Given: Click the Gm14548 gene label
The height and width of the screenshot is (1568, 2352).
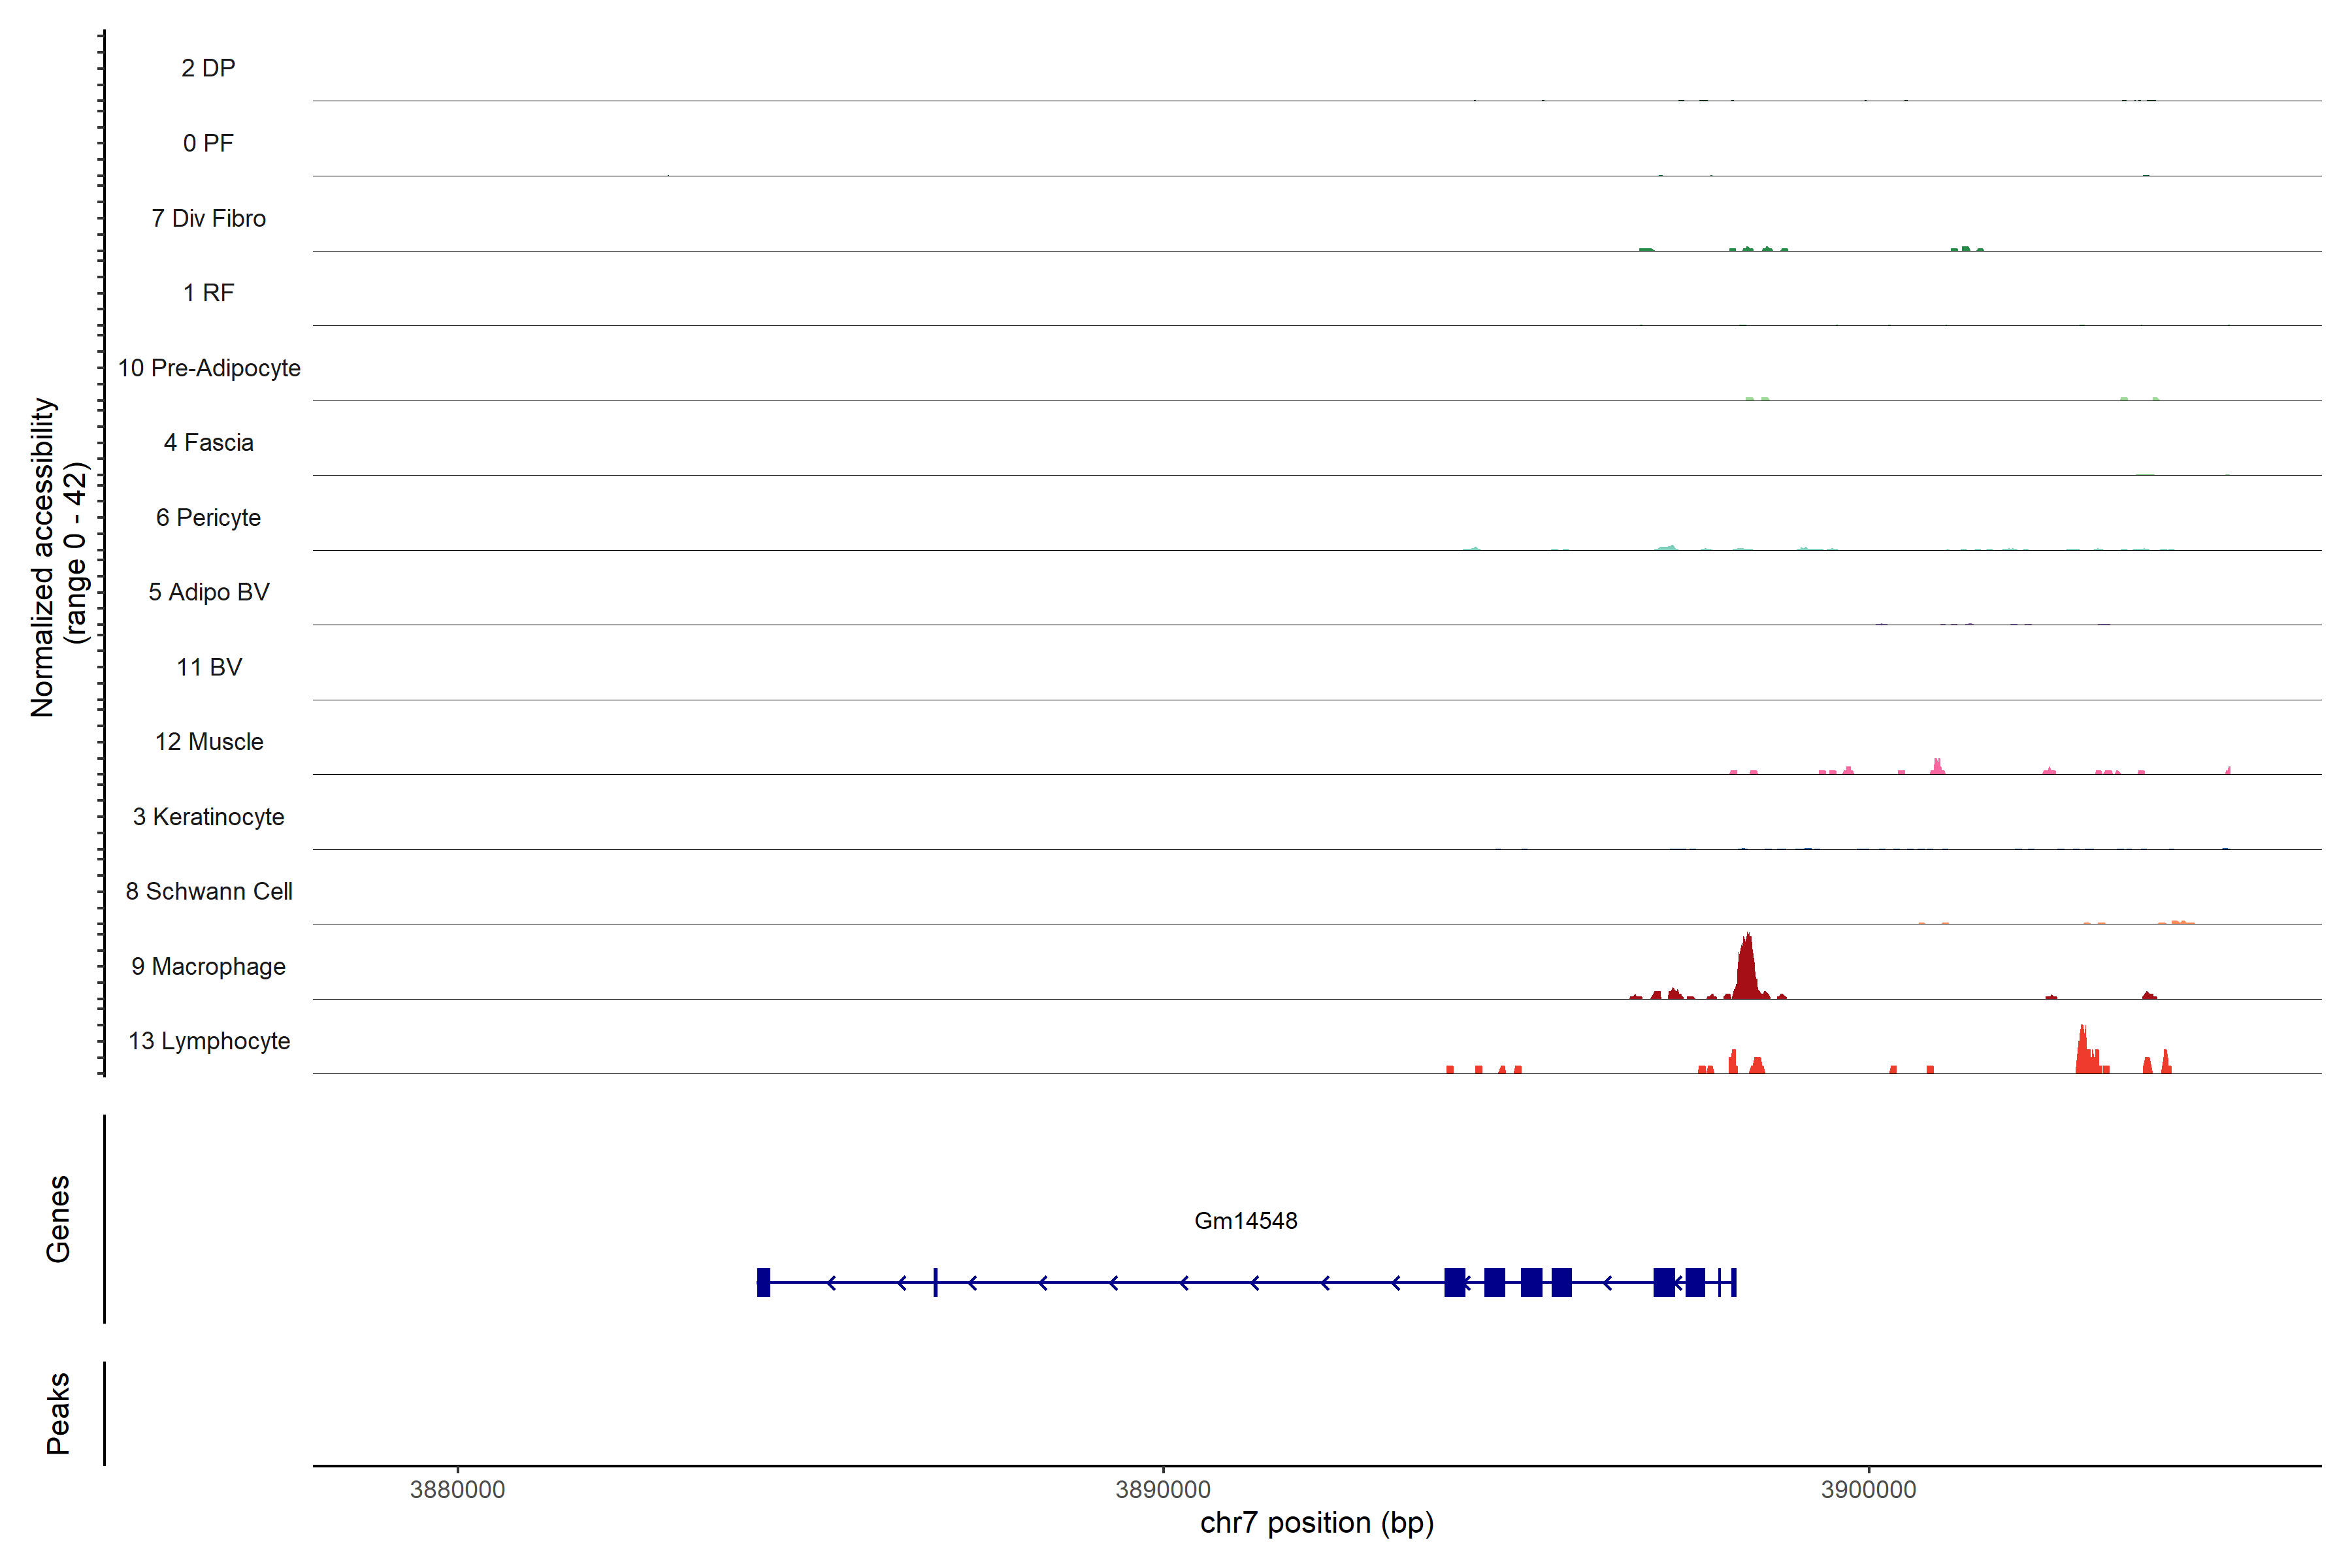Looking at the screenshot, I should pos(1245,1220).
